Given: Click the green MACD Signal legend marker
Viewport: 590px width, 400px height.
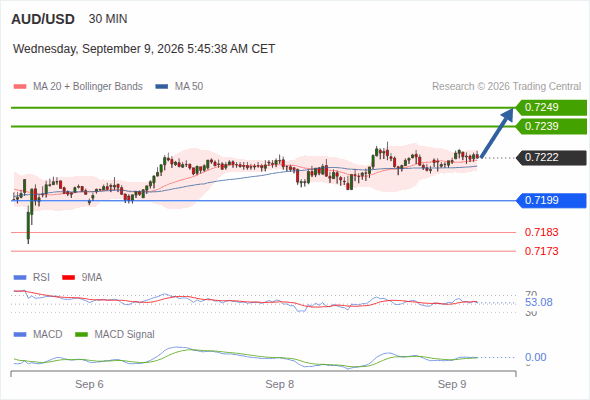Looking at the screenshot, I should tap(81, 335).
